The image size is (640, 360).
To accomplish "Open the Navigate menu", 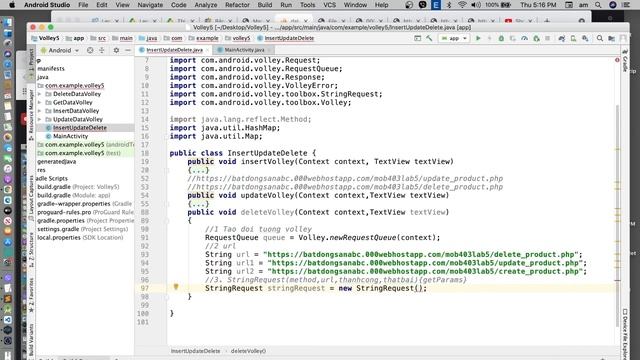I will click(150, 5).
